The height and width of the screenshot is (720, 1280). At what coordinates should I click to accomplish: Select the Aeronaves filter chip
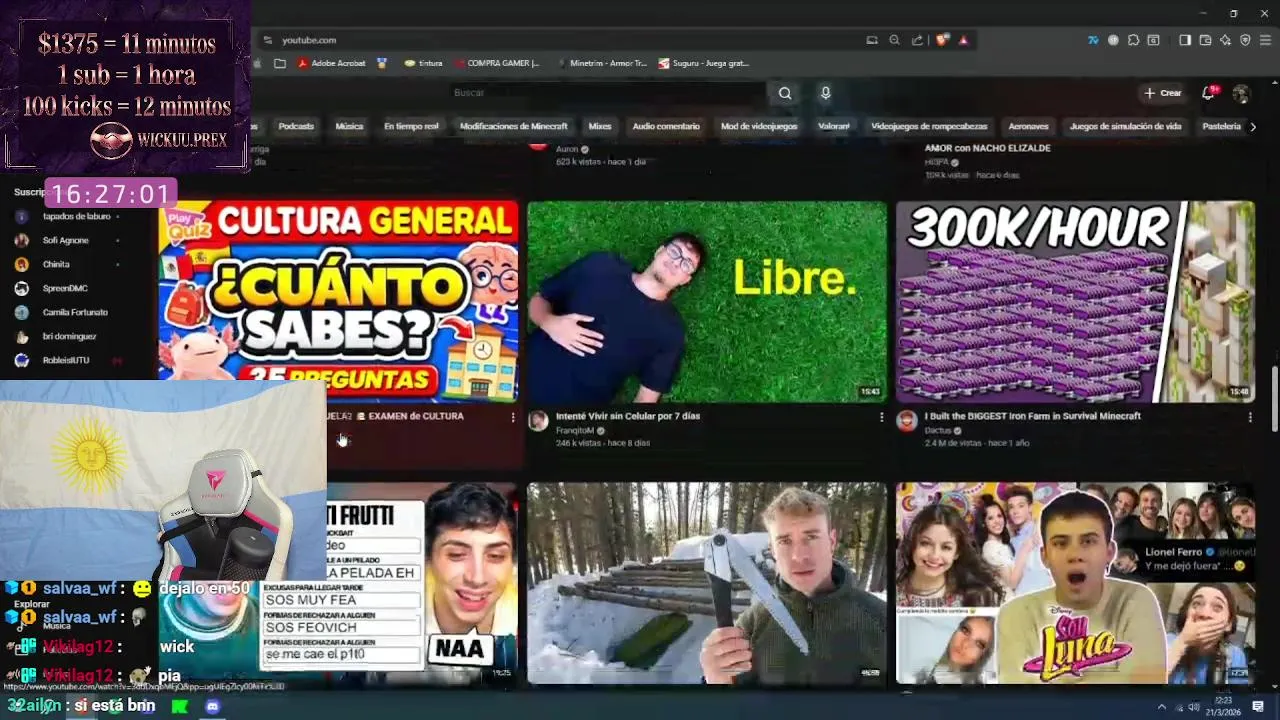[1028, 126]
